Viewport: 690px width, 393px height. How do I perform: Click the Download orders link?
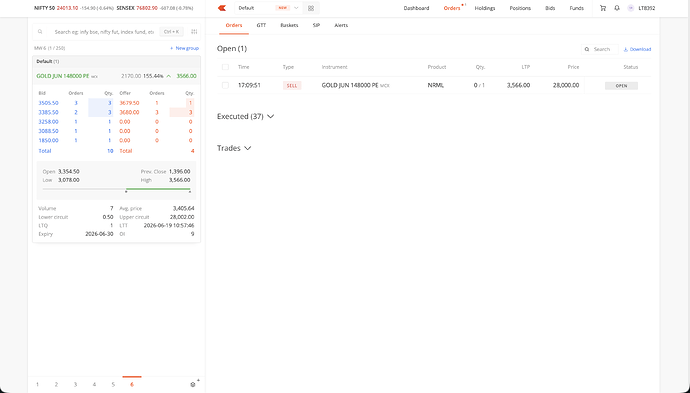click(x=637, y=49)
